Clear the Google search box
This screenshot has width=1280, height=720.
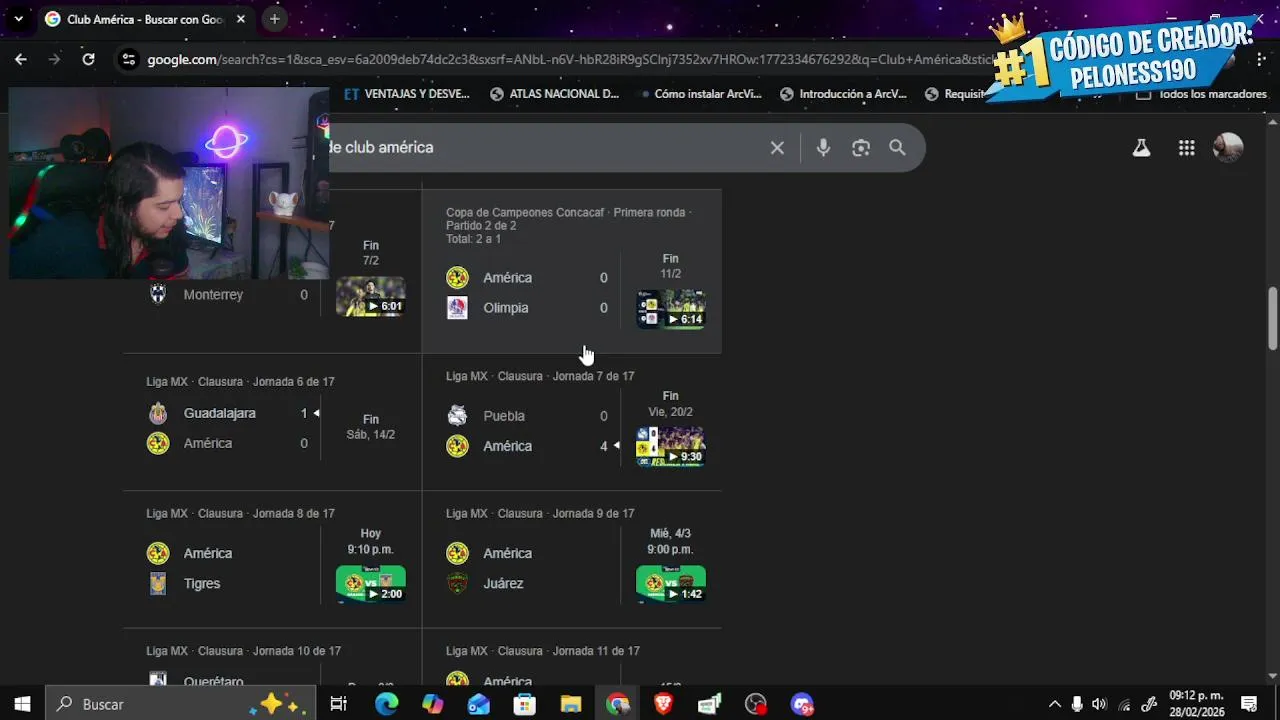coord(777,148)
